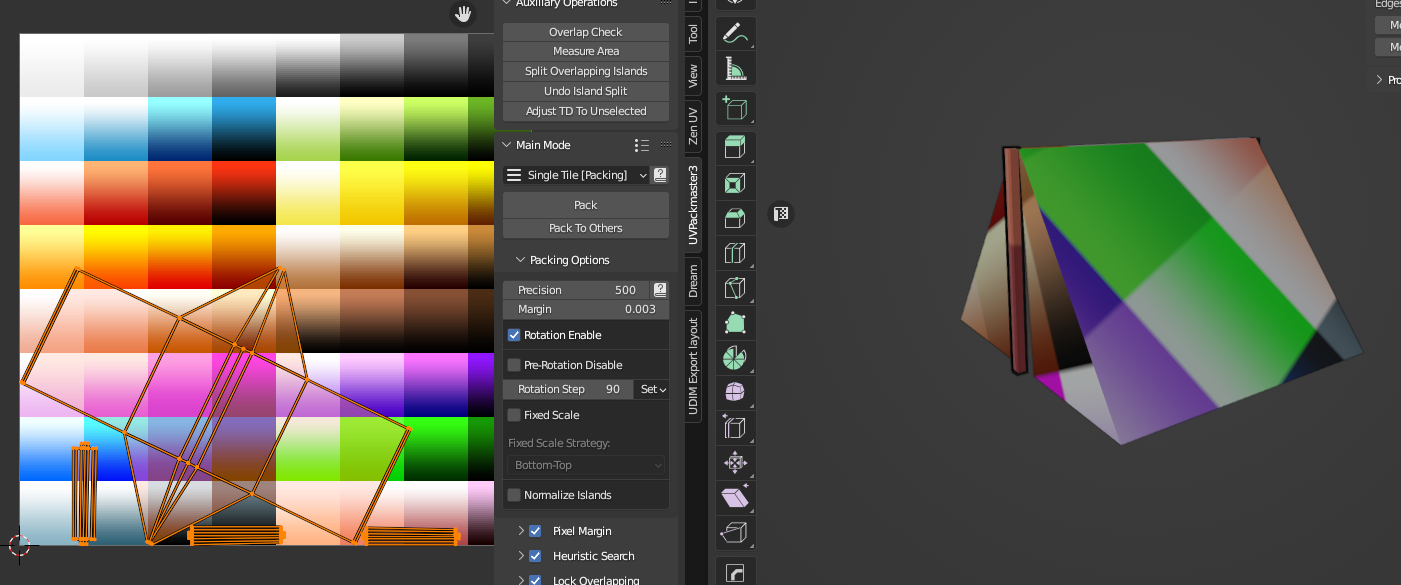This screenshot has height=585, width=1401.
Task: Select the Loop Cut tool
Action: click(x=736, y=253)
